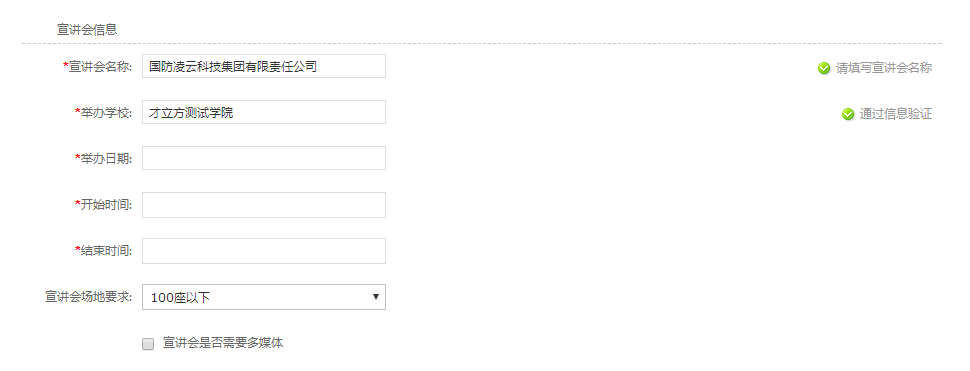
Task: Focus the 宣讲会名称 input field
Action: coord(264,66)
